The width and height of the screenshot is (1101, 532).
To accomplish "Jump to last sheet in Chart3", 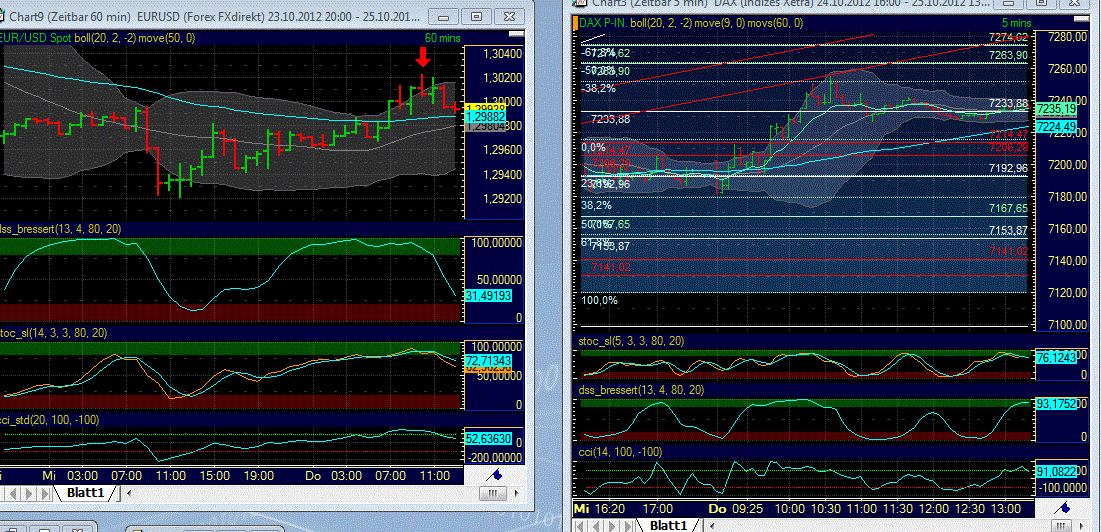I will coord(628,526).
